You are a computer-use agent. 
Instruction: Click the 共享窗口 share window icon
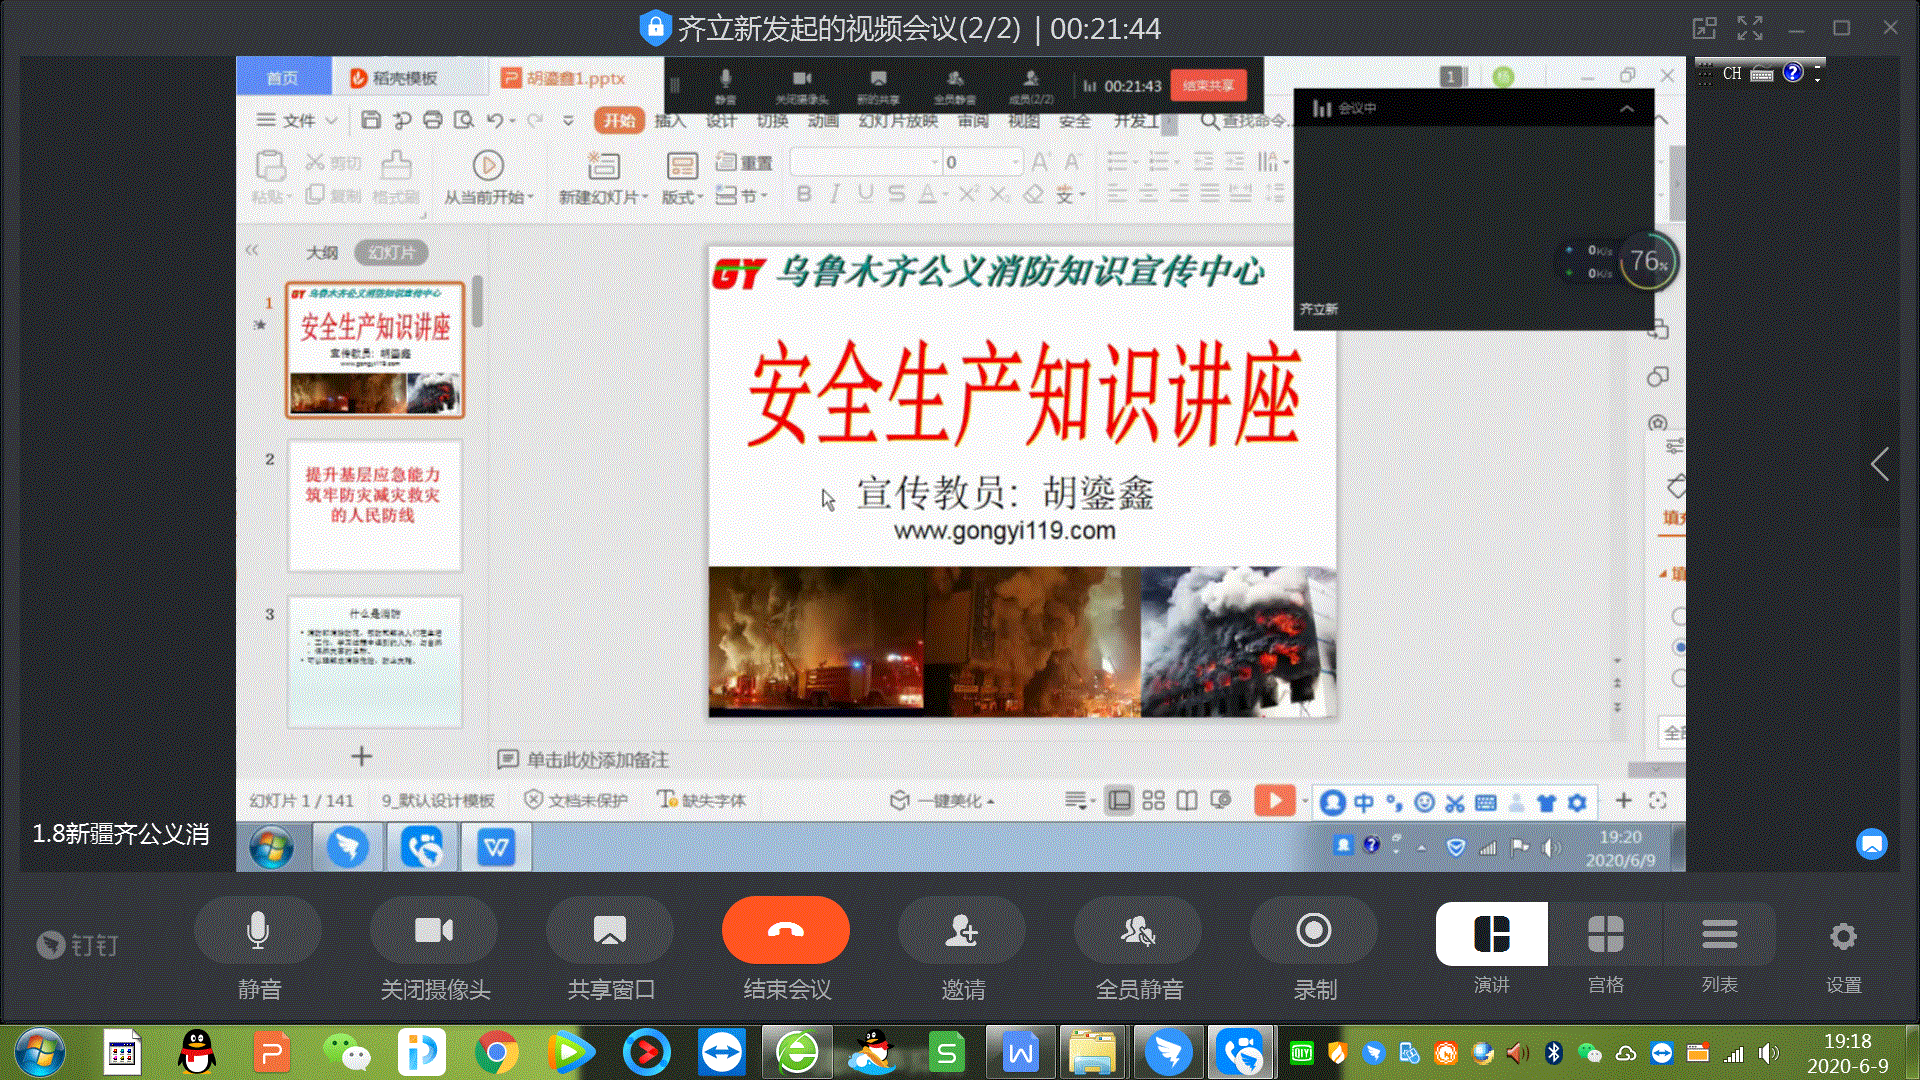[610, 931]
